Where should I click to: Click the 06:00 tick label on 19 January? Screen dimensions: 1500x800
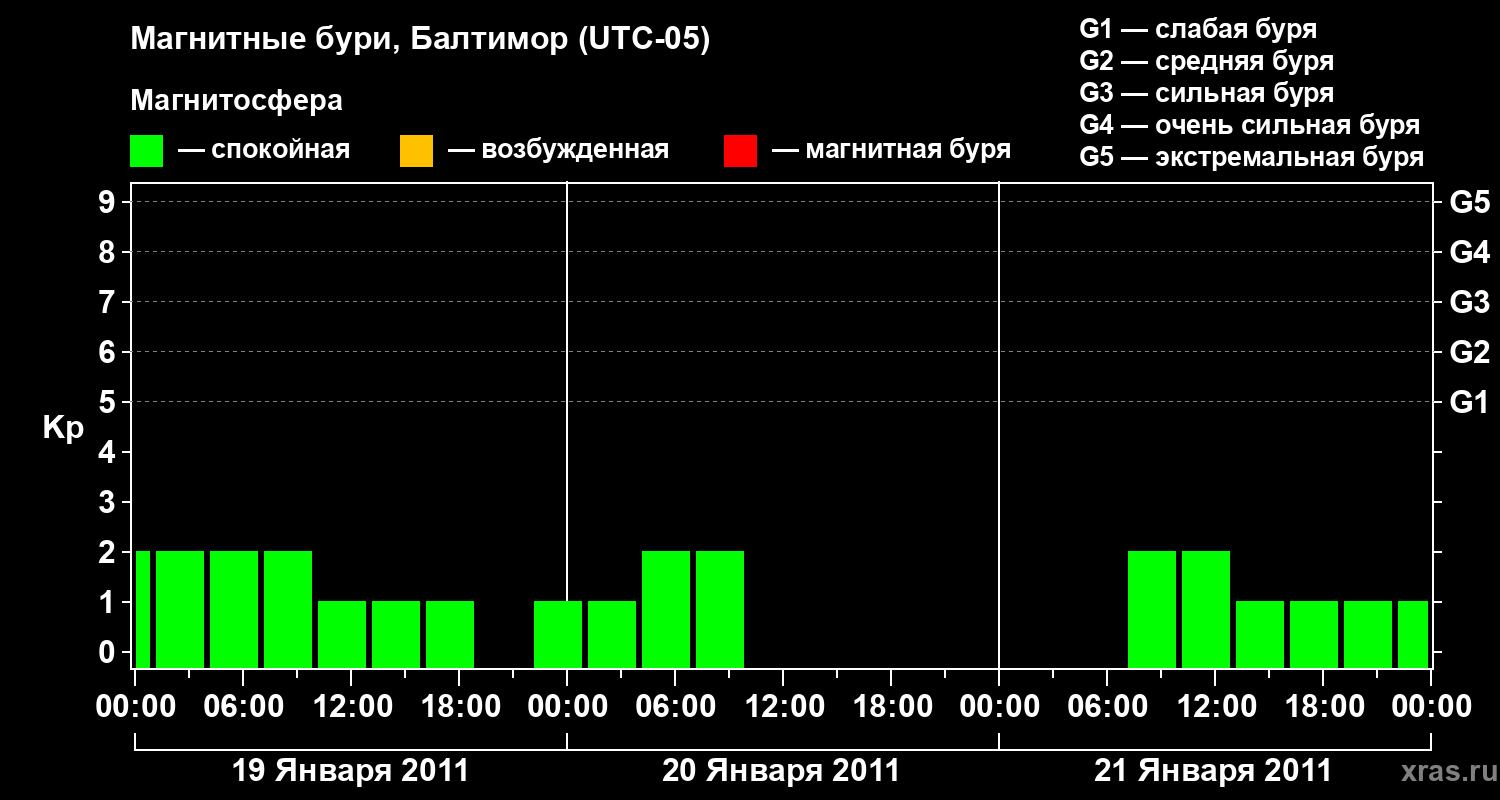point(242,707)
